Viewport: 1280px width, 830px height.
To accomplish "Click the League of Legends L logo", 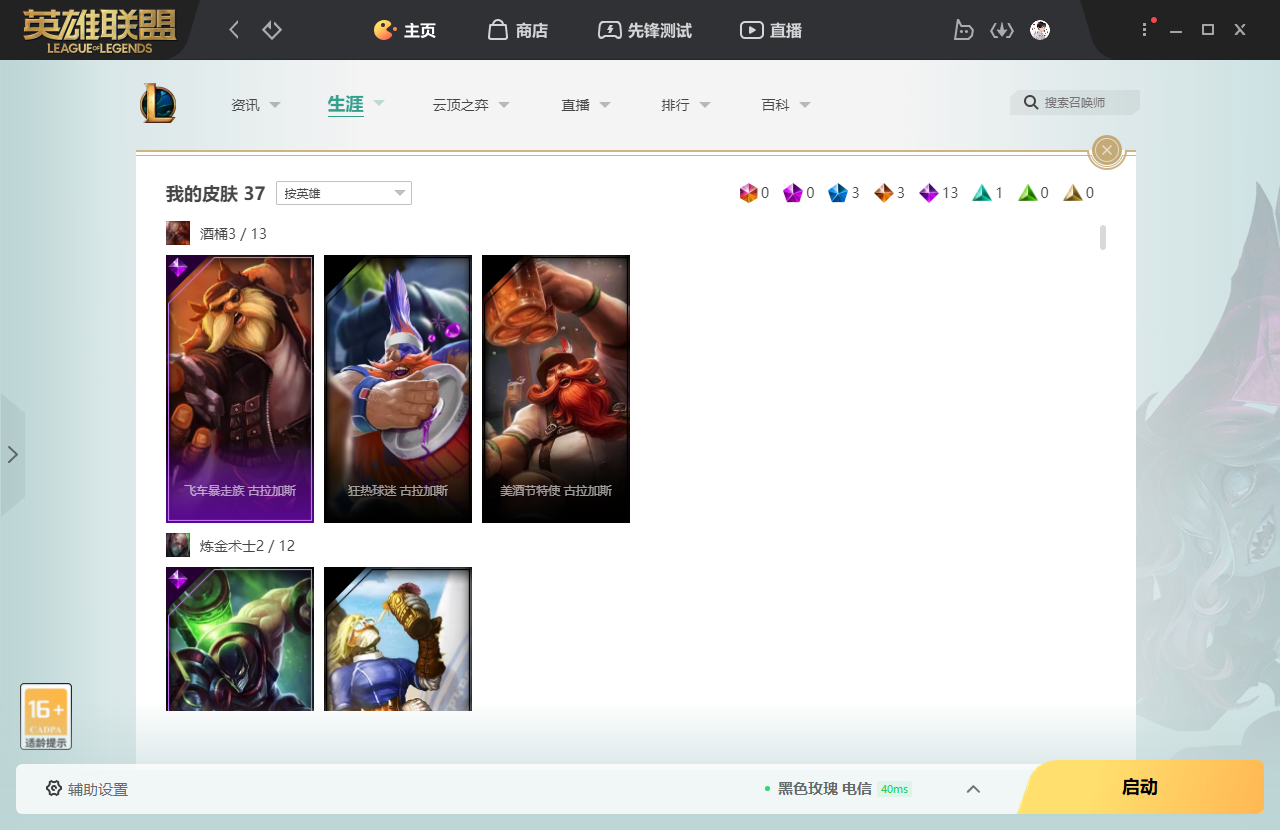I will 158,104.
